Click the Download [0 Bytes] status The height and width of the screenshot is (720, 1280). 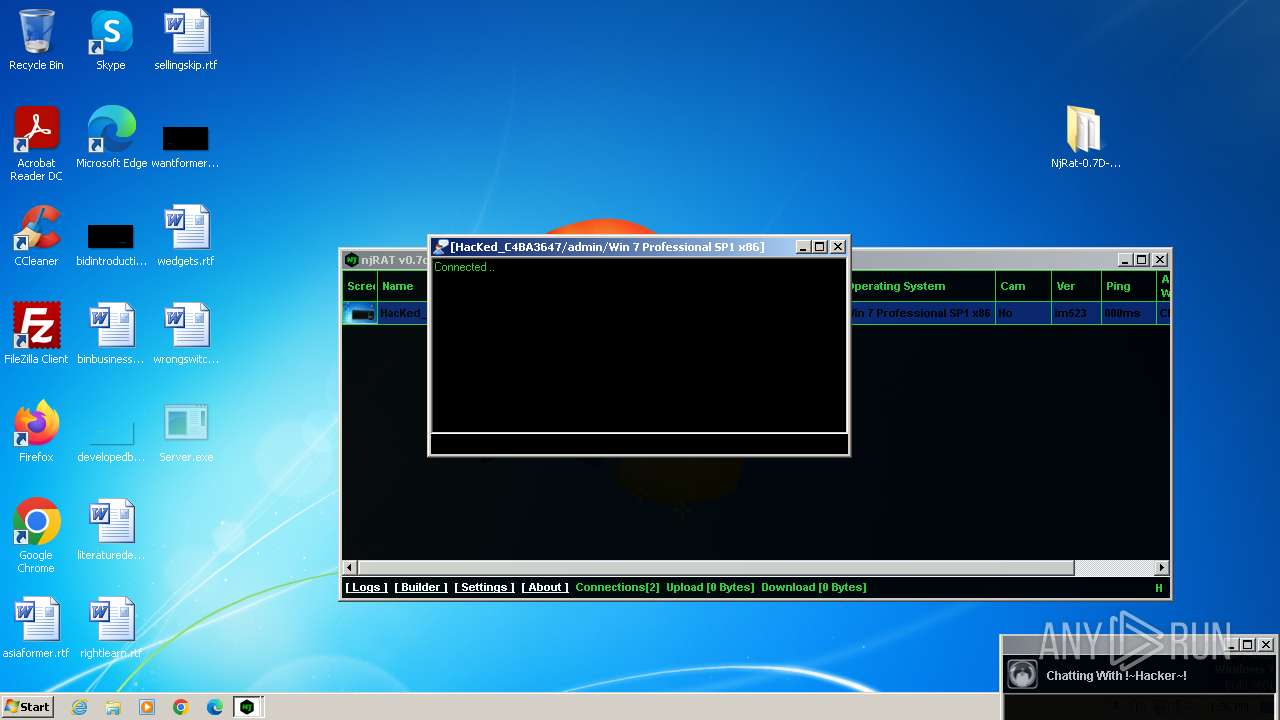point(814,587)
